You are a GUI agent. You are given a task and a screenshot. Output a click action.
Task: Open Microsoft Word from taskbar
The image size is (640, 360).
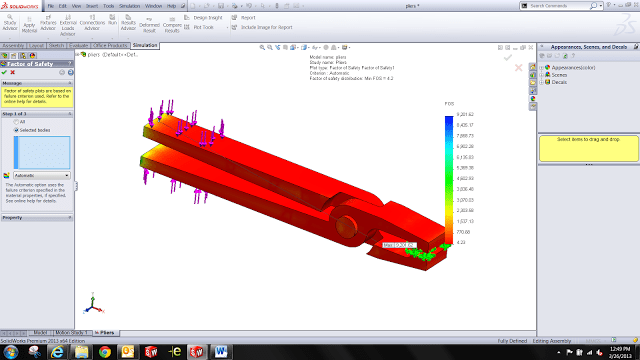pyautogui.click(x=221, y=352)
